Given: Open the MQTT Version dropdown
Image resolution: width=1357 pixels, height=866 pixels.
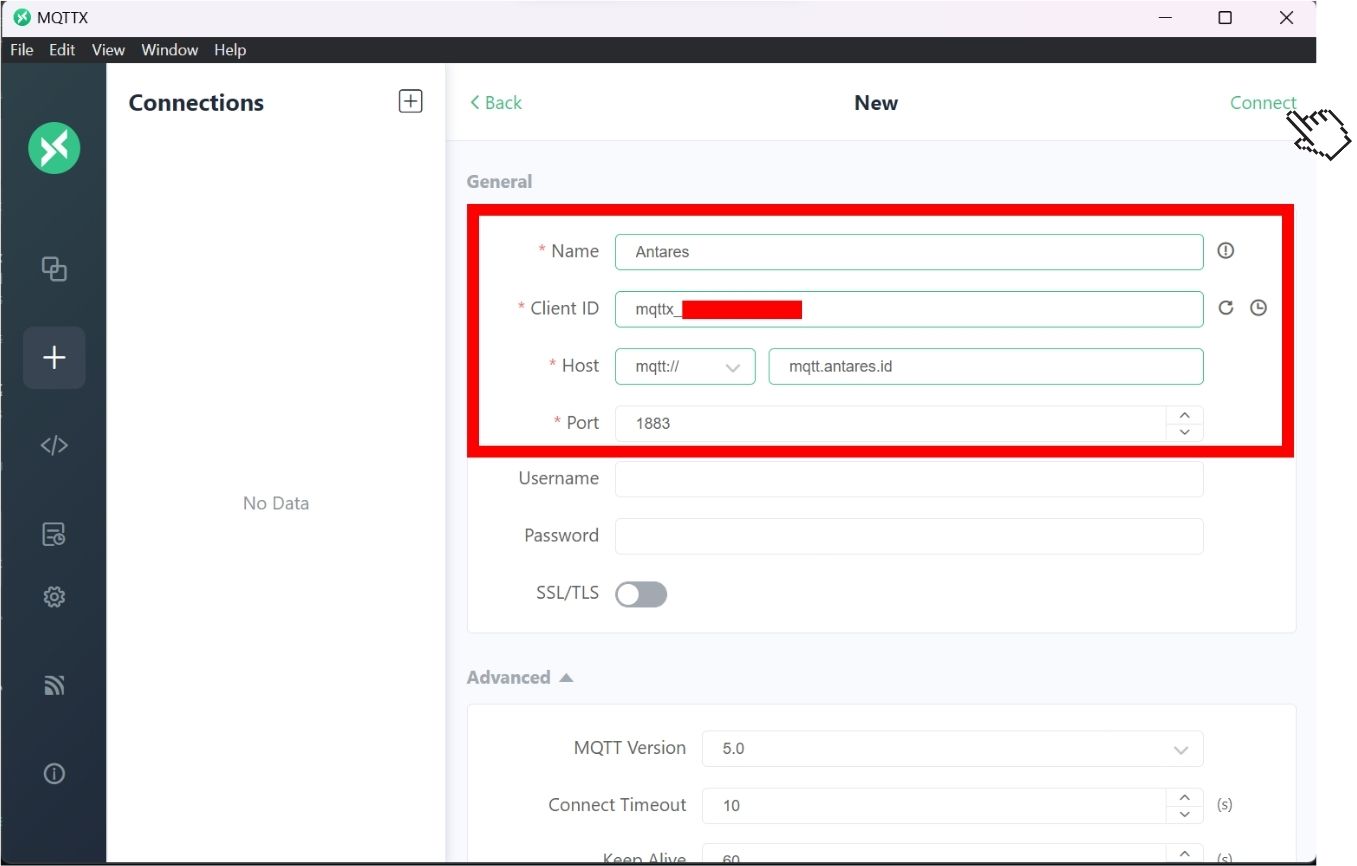Looking at the screenshot, I should tap(952, 748).
